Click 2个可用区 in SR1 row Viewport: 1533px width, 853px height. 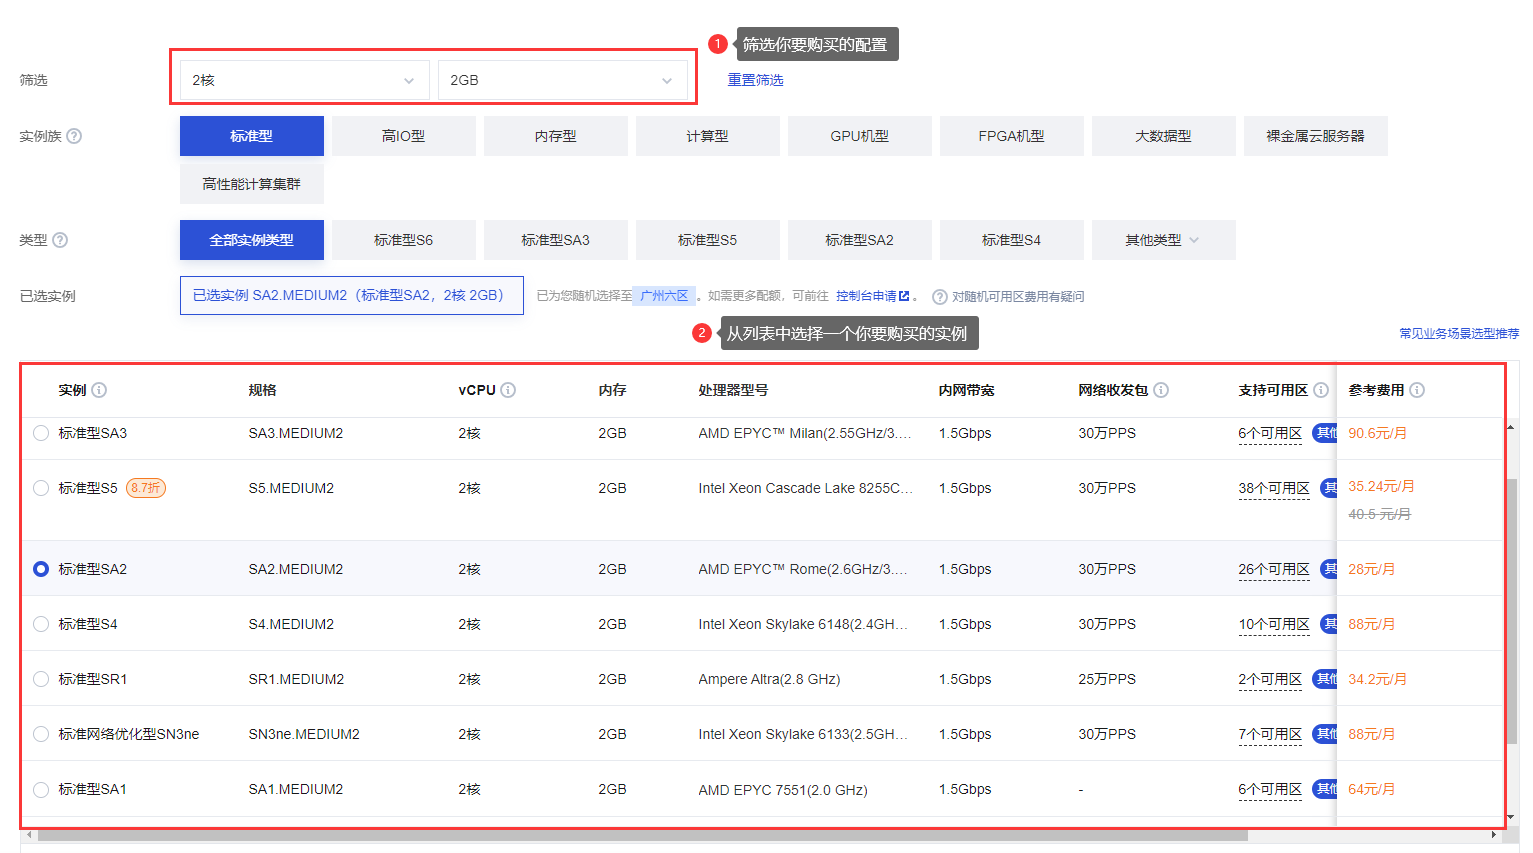coord(1270,679)
